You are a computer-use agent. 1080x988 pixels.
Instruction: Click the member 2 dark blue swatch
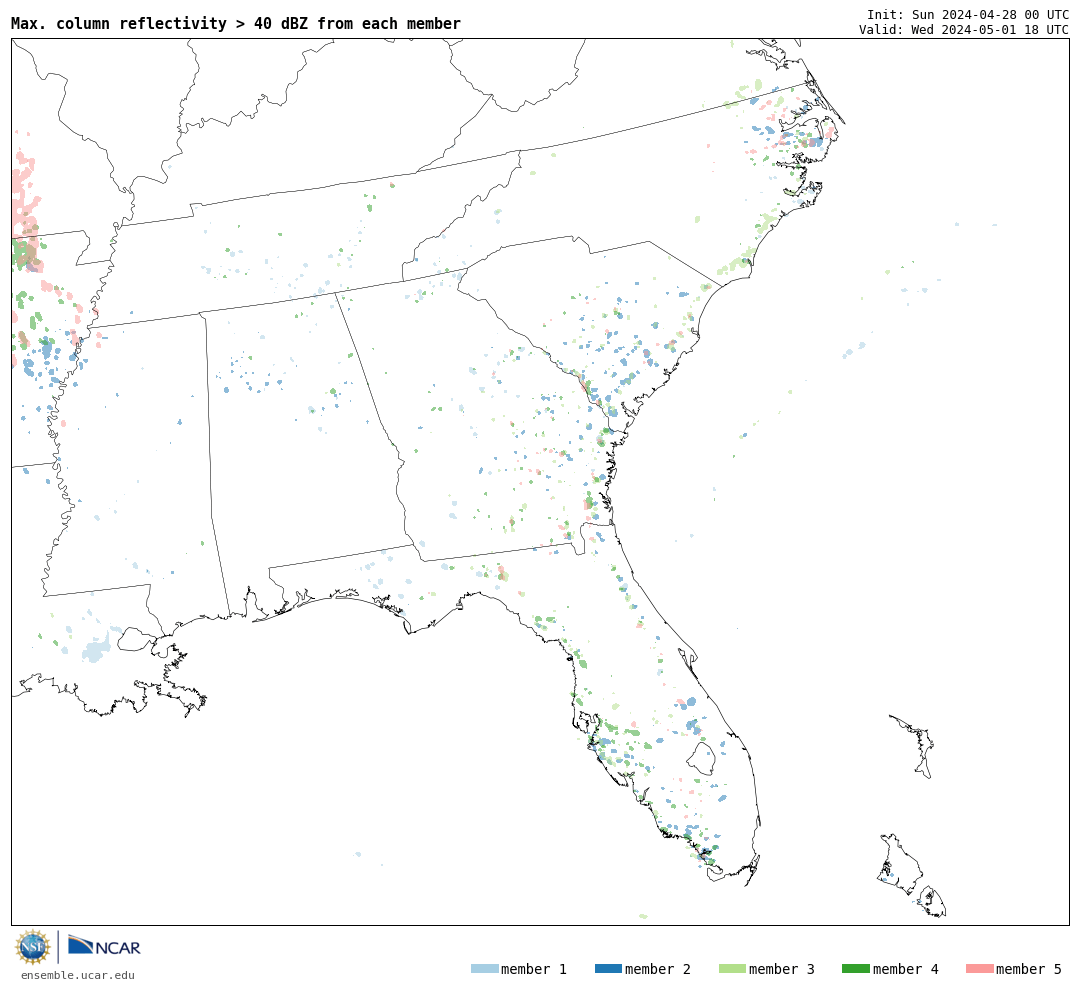[608, 968]
